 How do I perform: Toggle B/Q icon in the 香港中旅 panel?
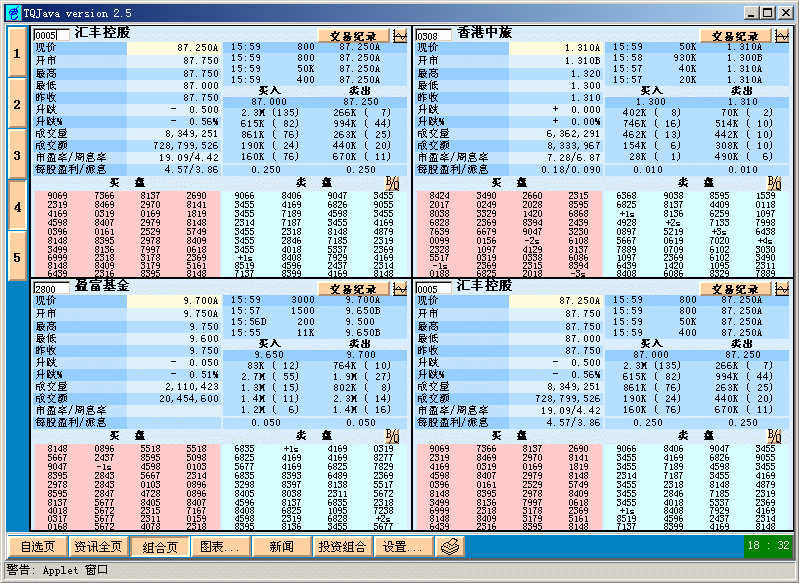tap(774, 182)
